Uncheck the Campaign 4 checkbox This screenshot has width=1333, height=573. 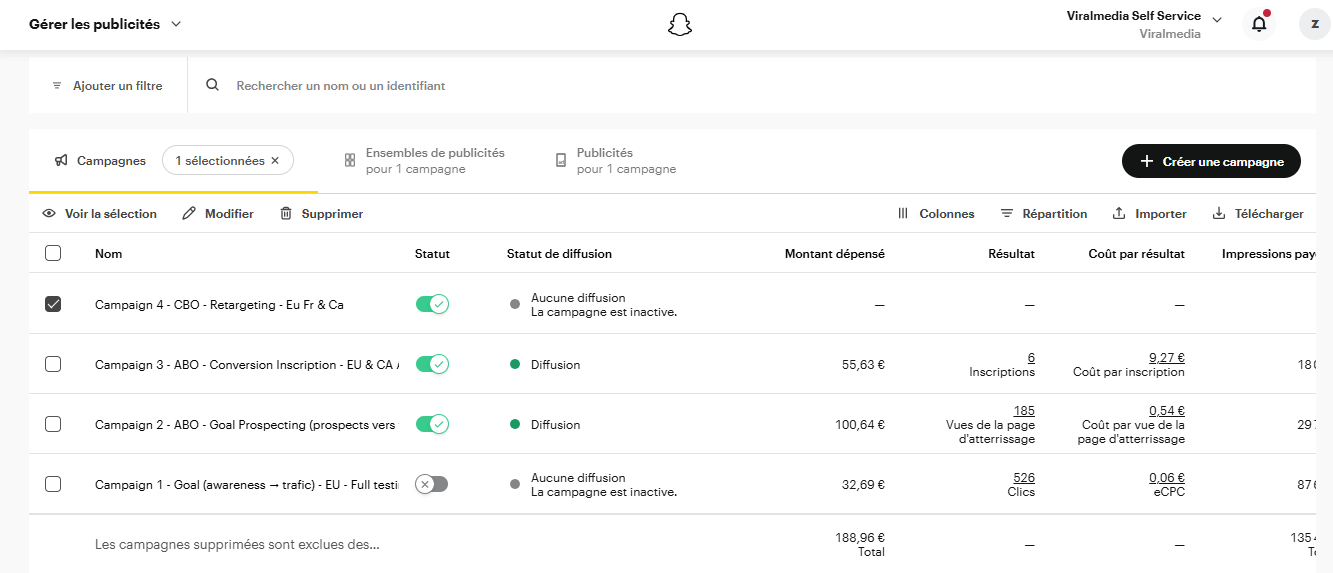tap(53, 304)
